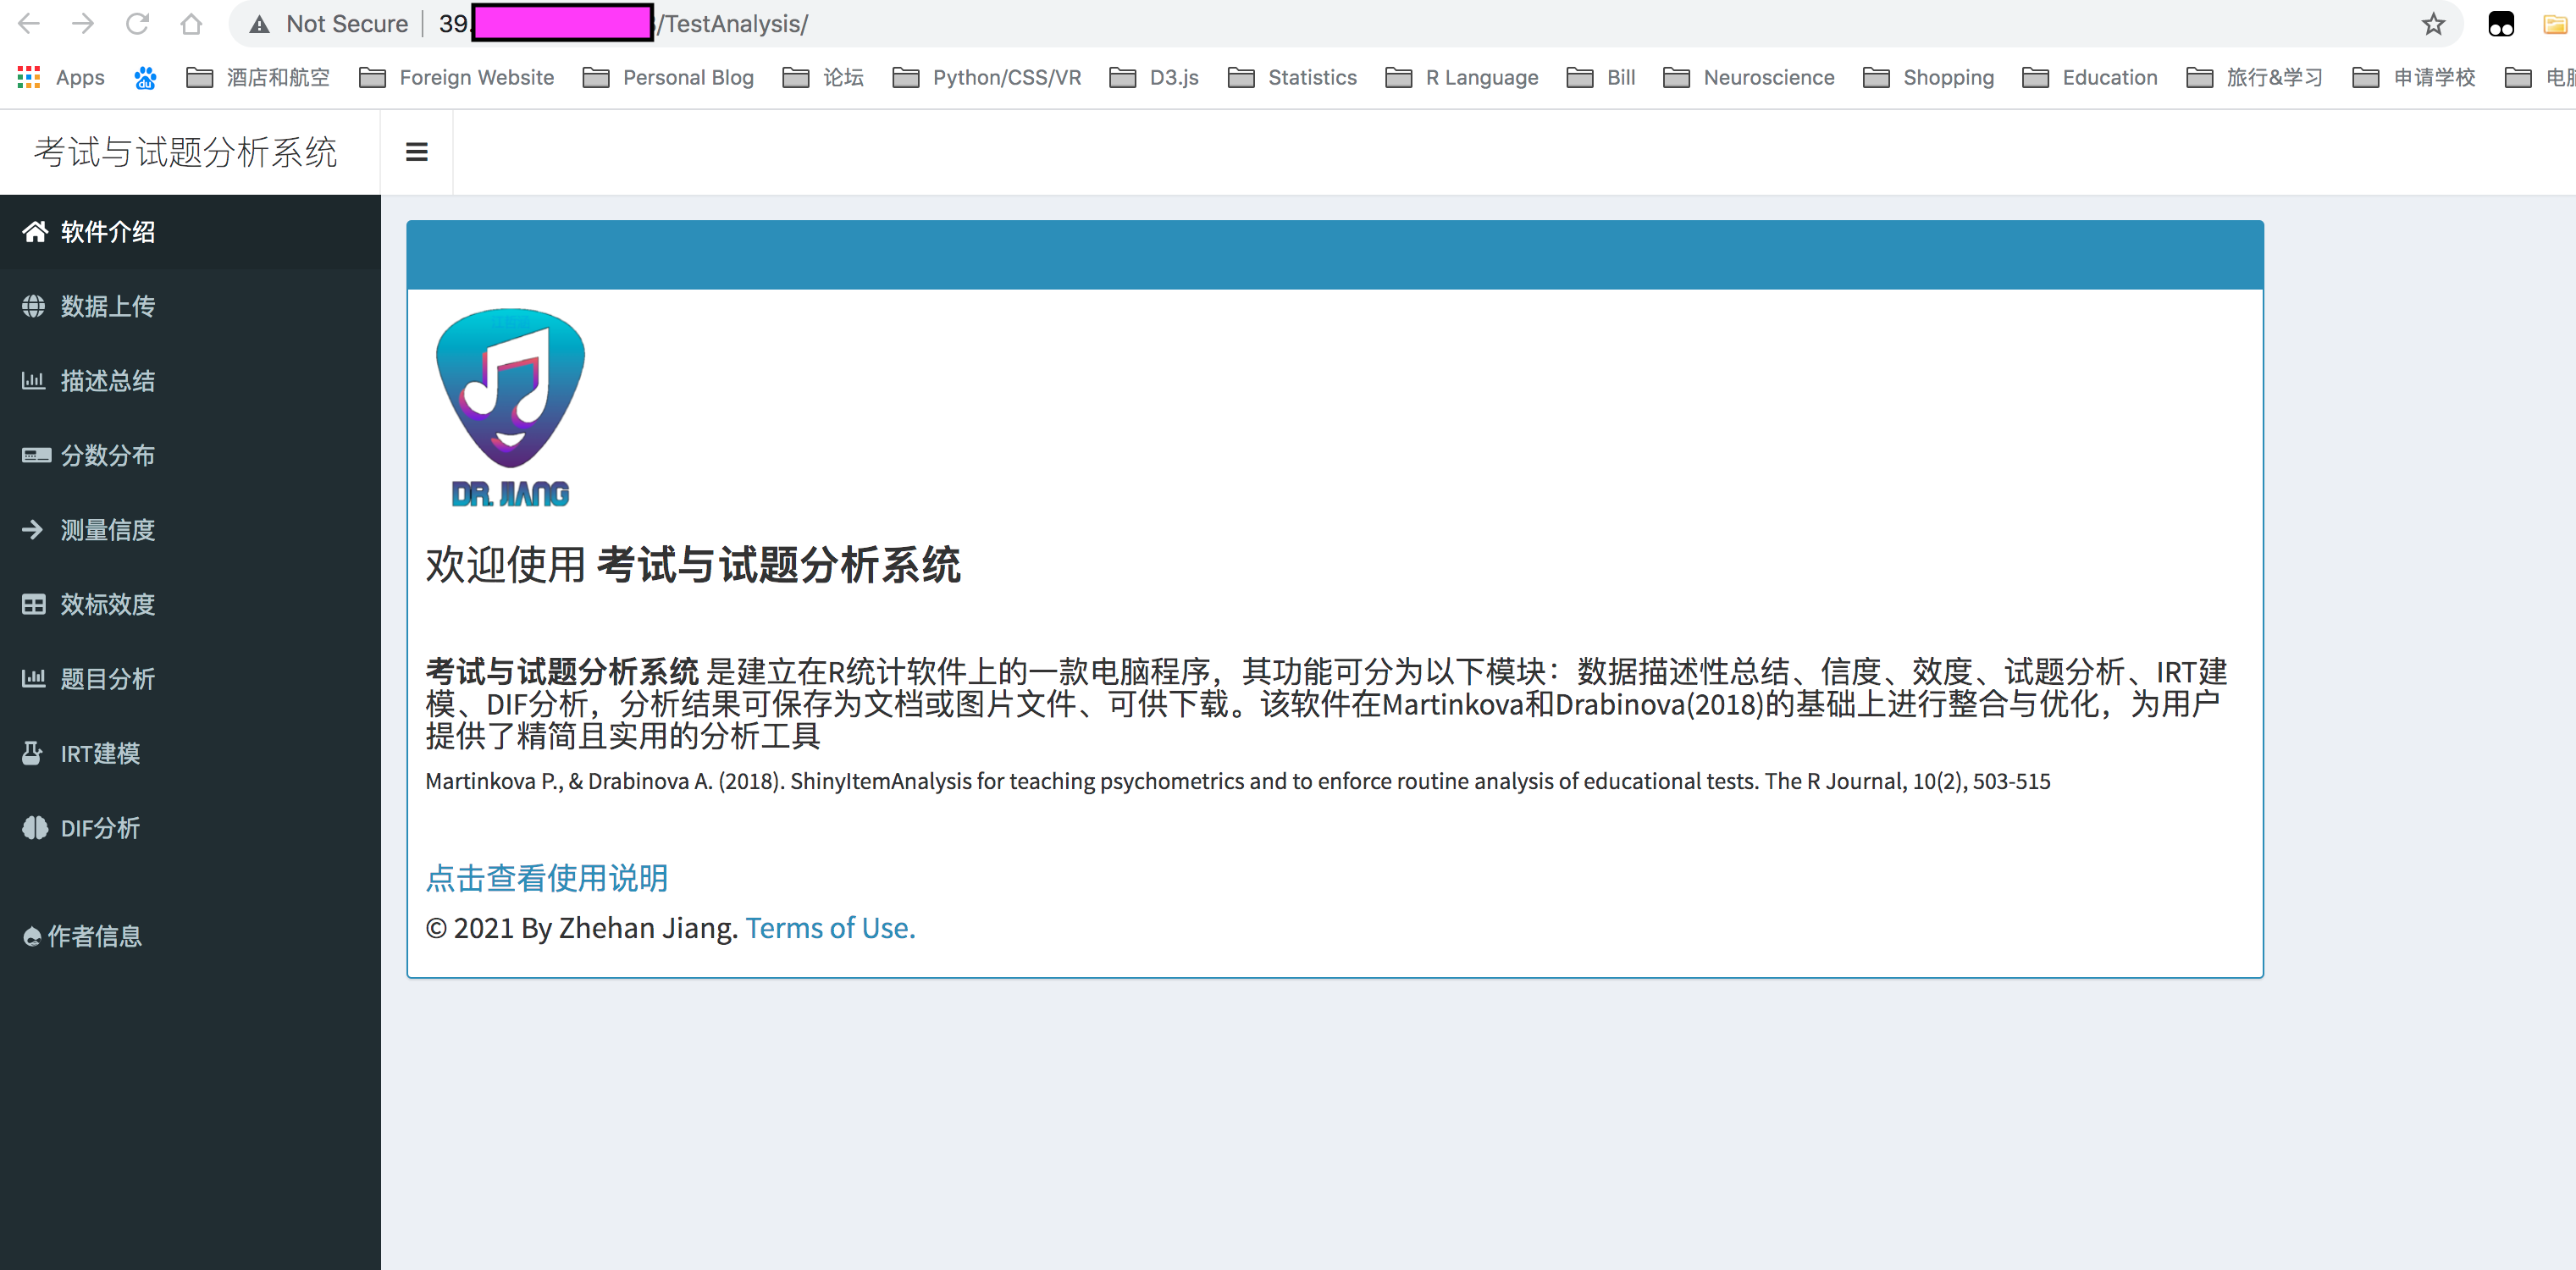2576x1270 pixels.
Task: Open the 题目分析 sidebar menu item
Action: pos(107,679)
